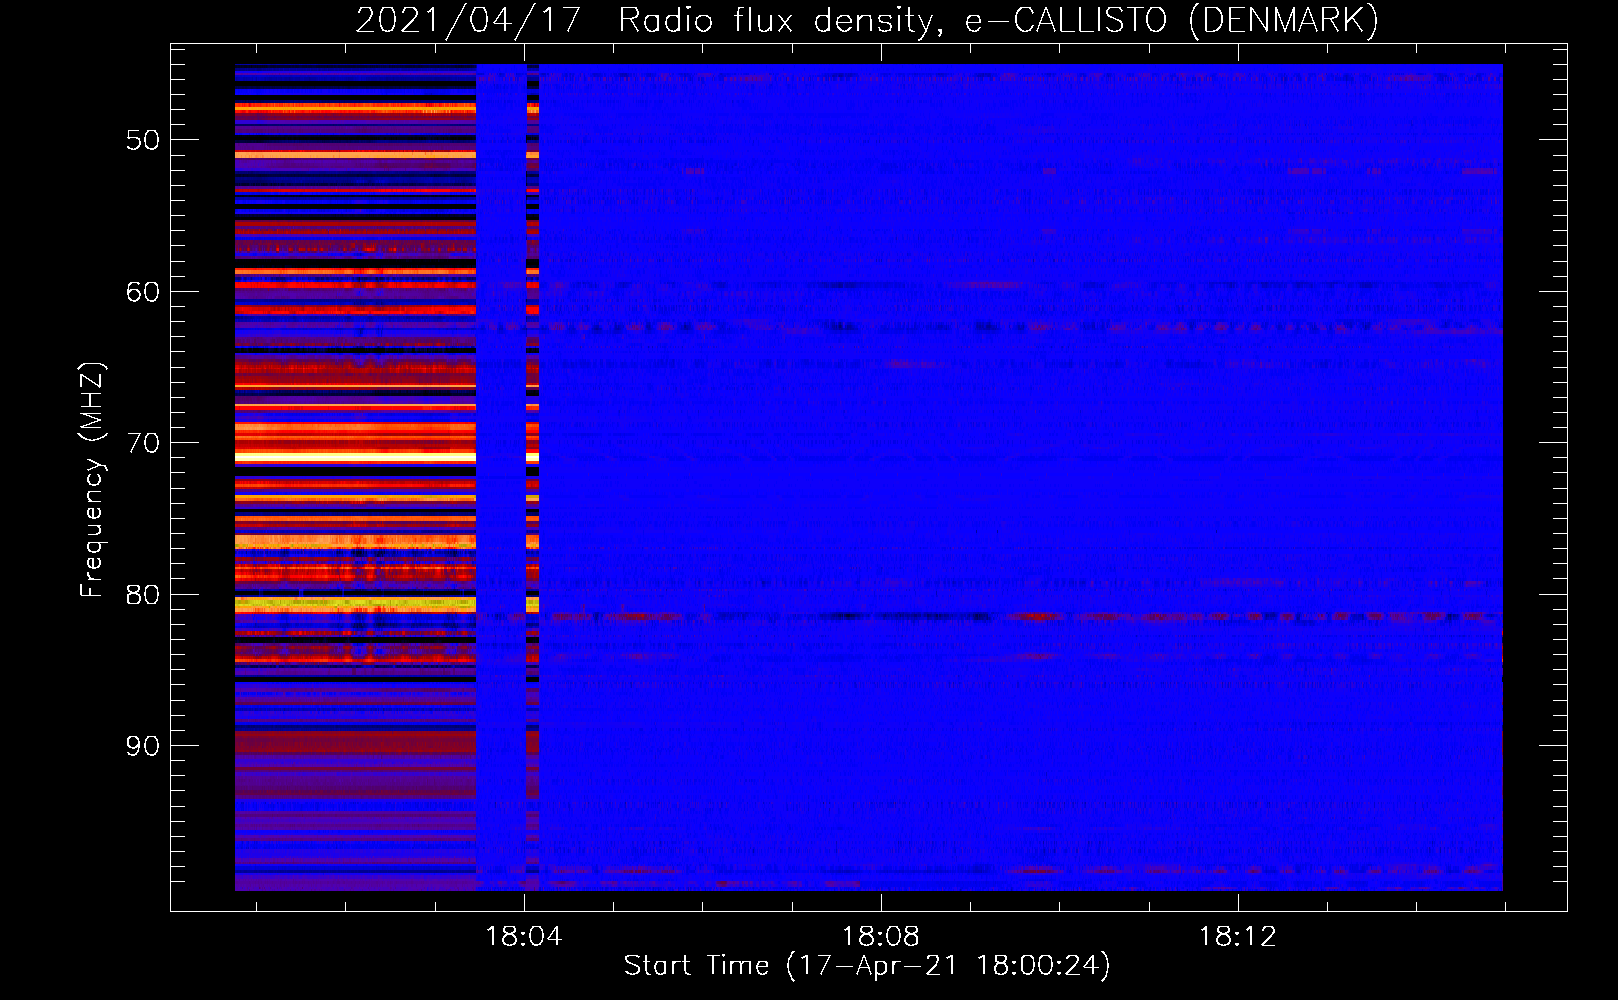Click the plot title 'Radio flux density, e-CALLISTO (DENMARK)'
Screen dimensions: 1618x1000
[x=998, y=20]
